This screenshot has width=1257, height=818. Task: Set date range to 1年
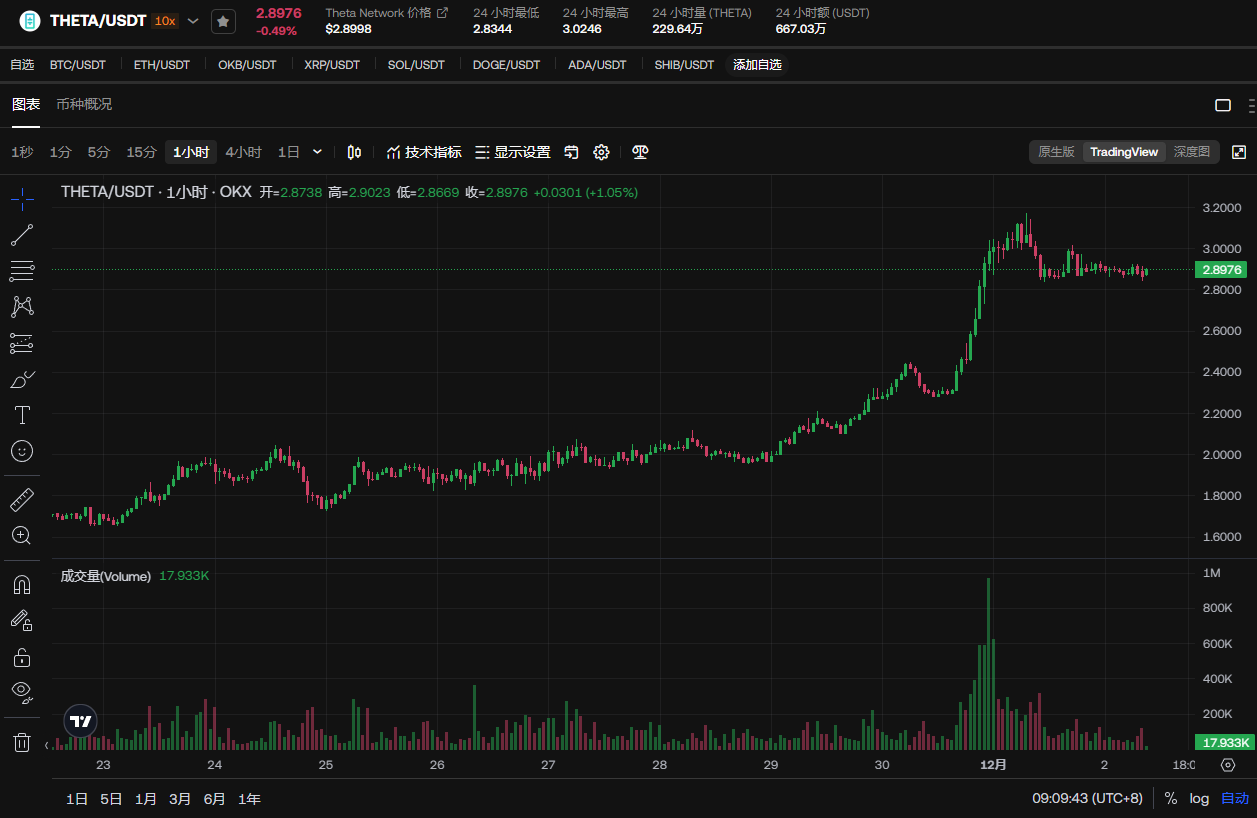pos(249,799)
